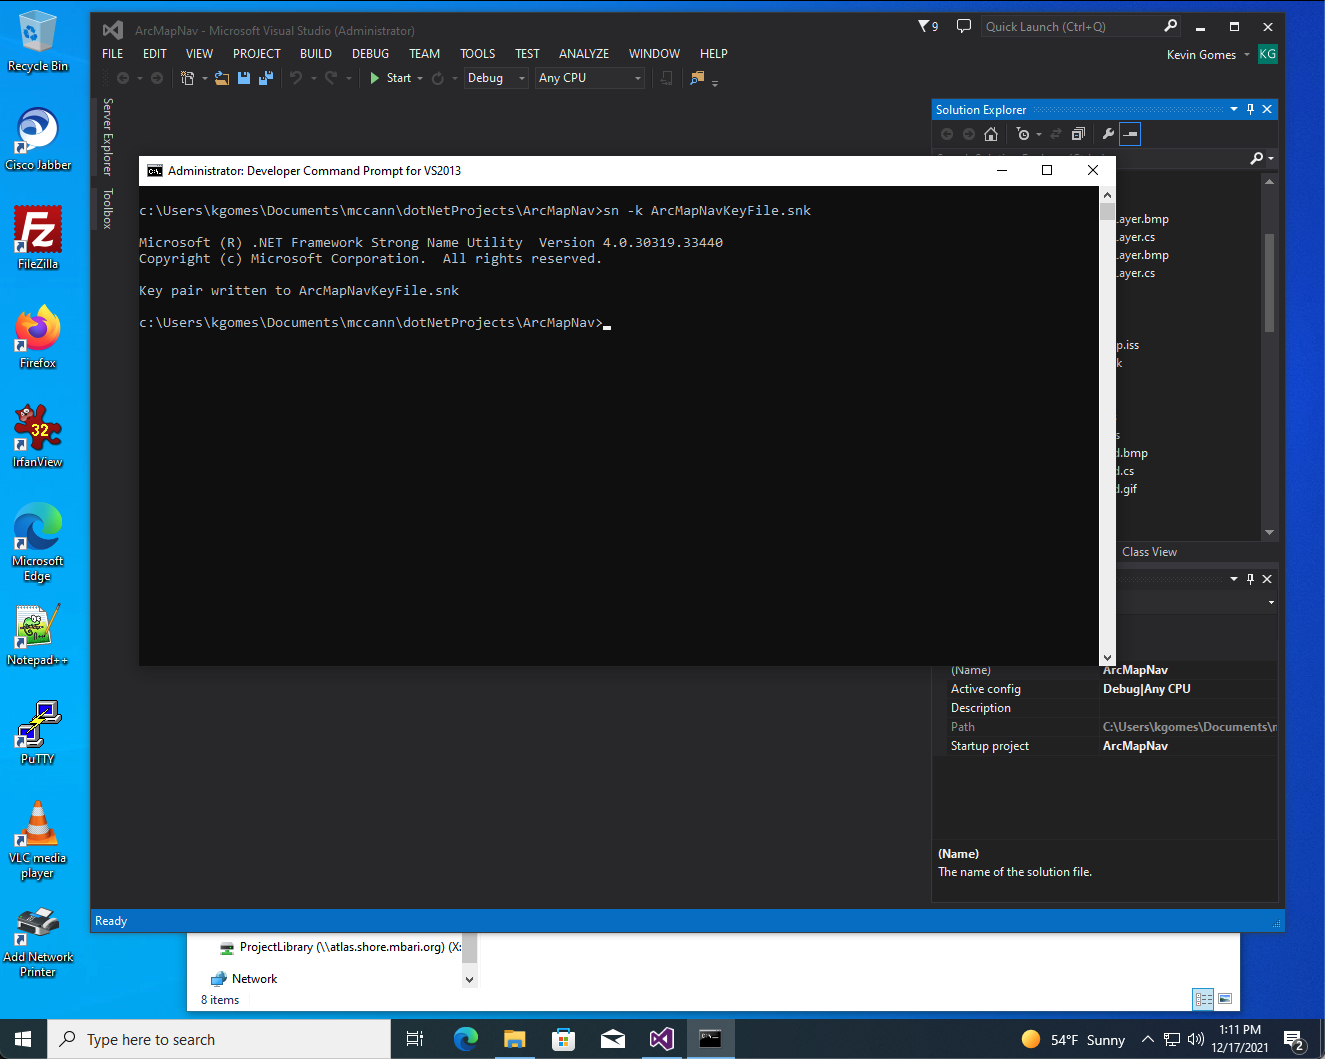Click the Quick Launch search box

click(1071, 26)
